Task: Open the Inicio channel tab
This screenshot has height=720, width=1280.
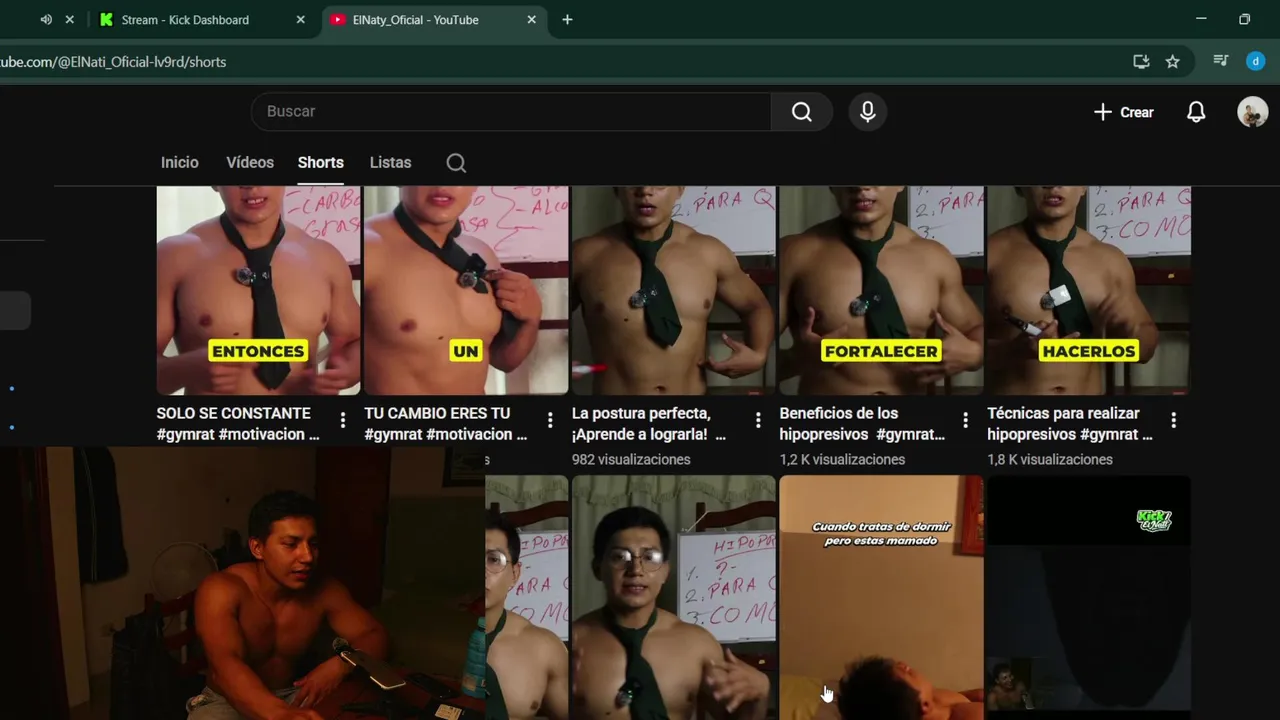Action: tap(180, 162)
